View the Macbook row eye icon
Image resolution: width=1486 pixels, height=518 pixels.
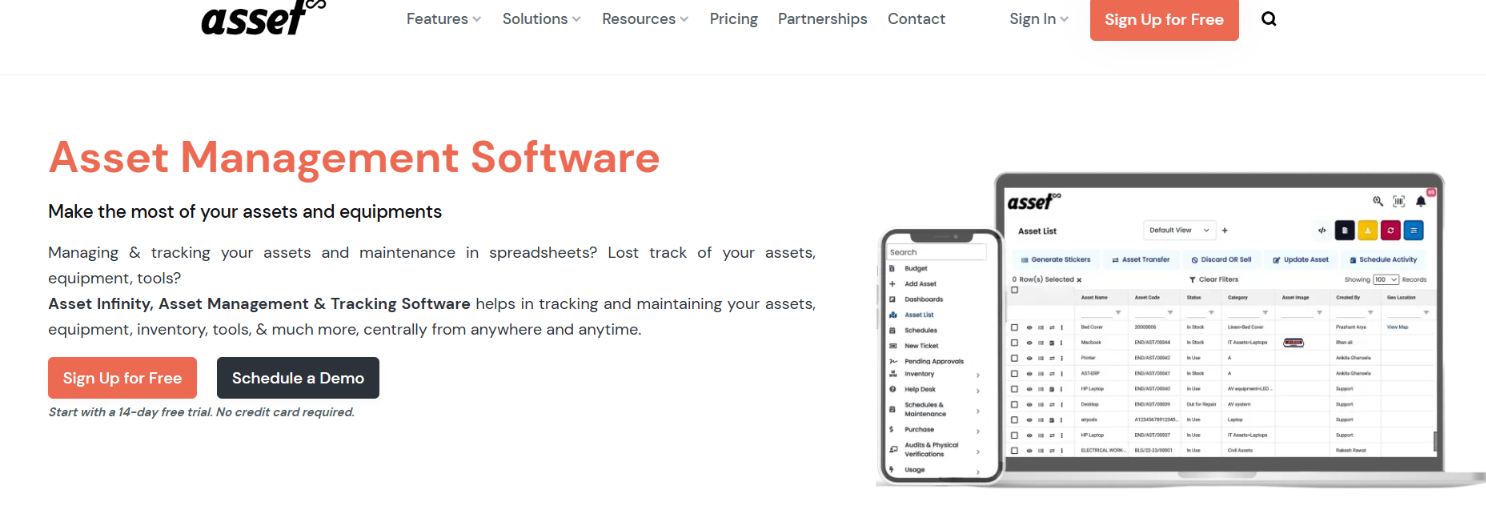coord(1029,343)
